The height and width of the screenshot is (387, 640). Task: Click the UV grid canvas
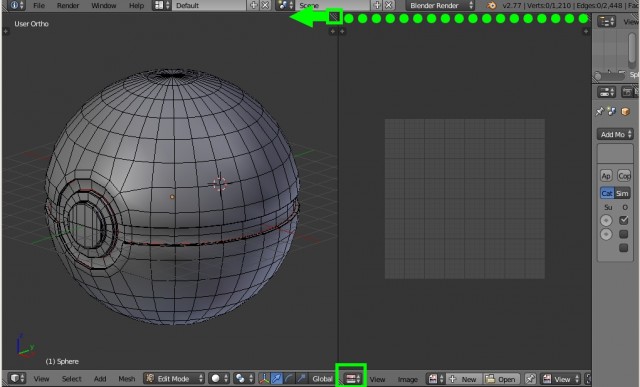[464, 199]
